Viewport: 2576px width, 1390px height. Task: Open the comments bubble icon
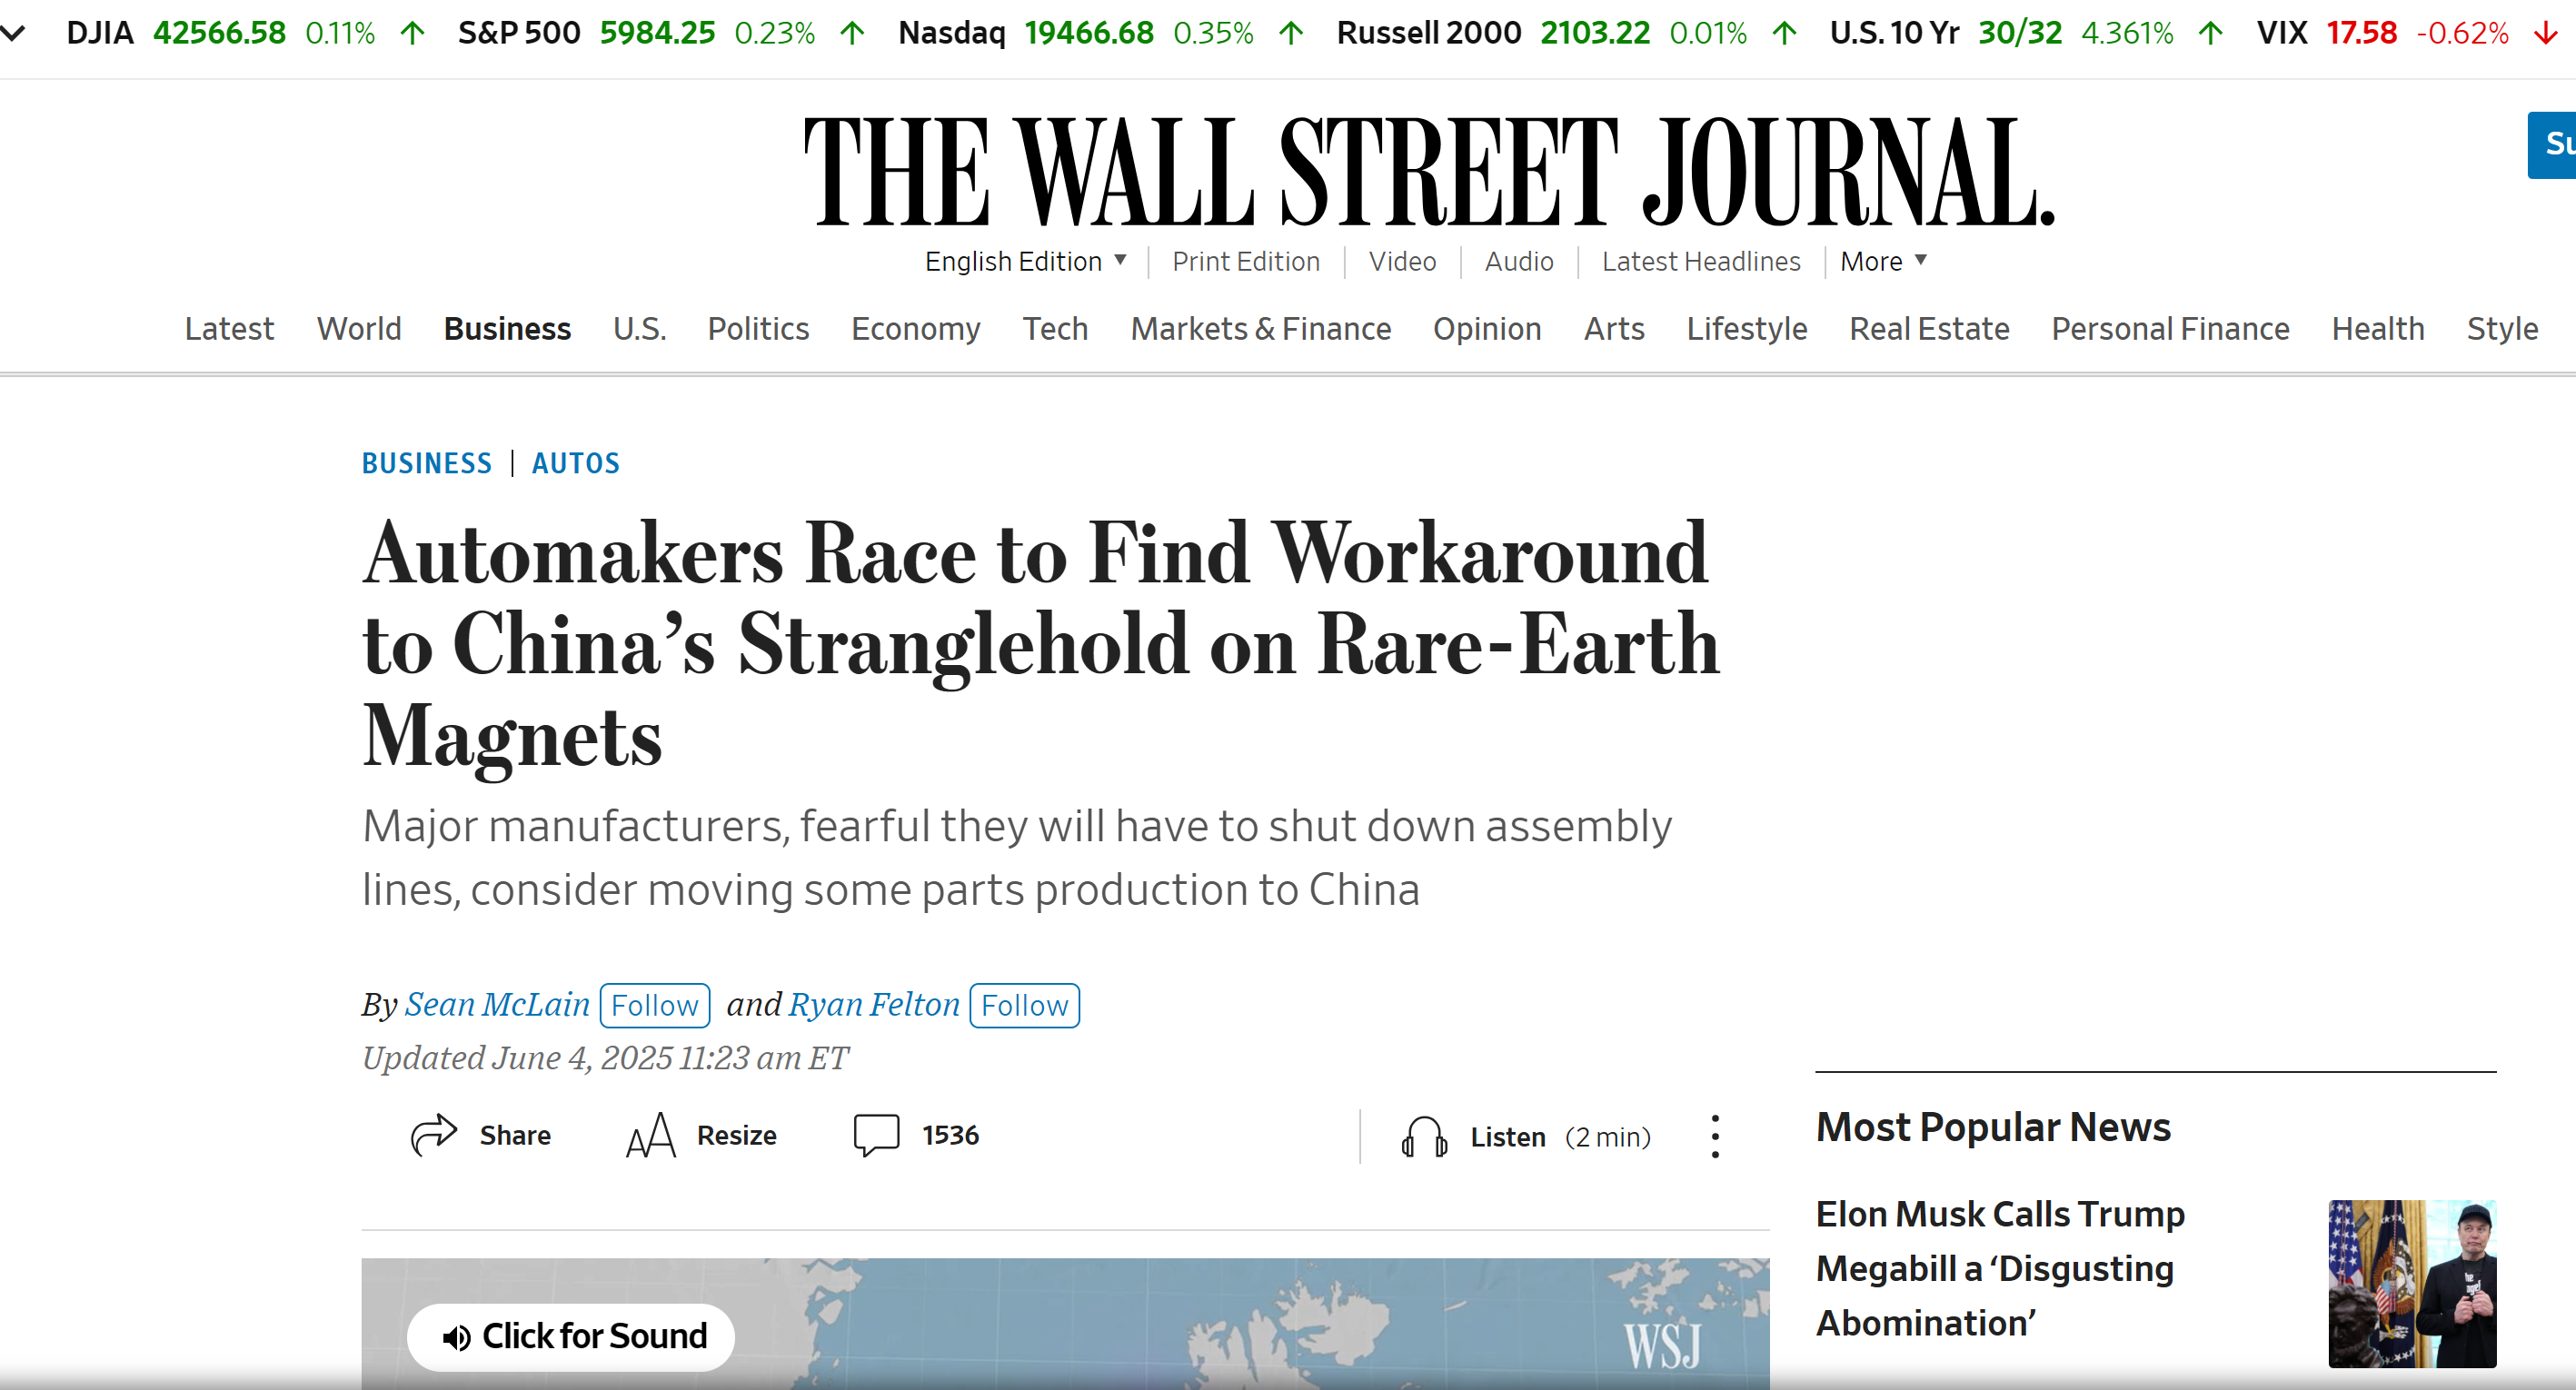[x=877, y=1135]
